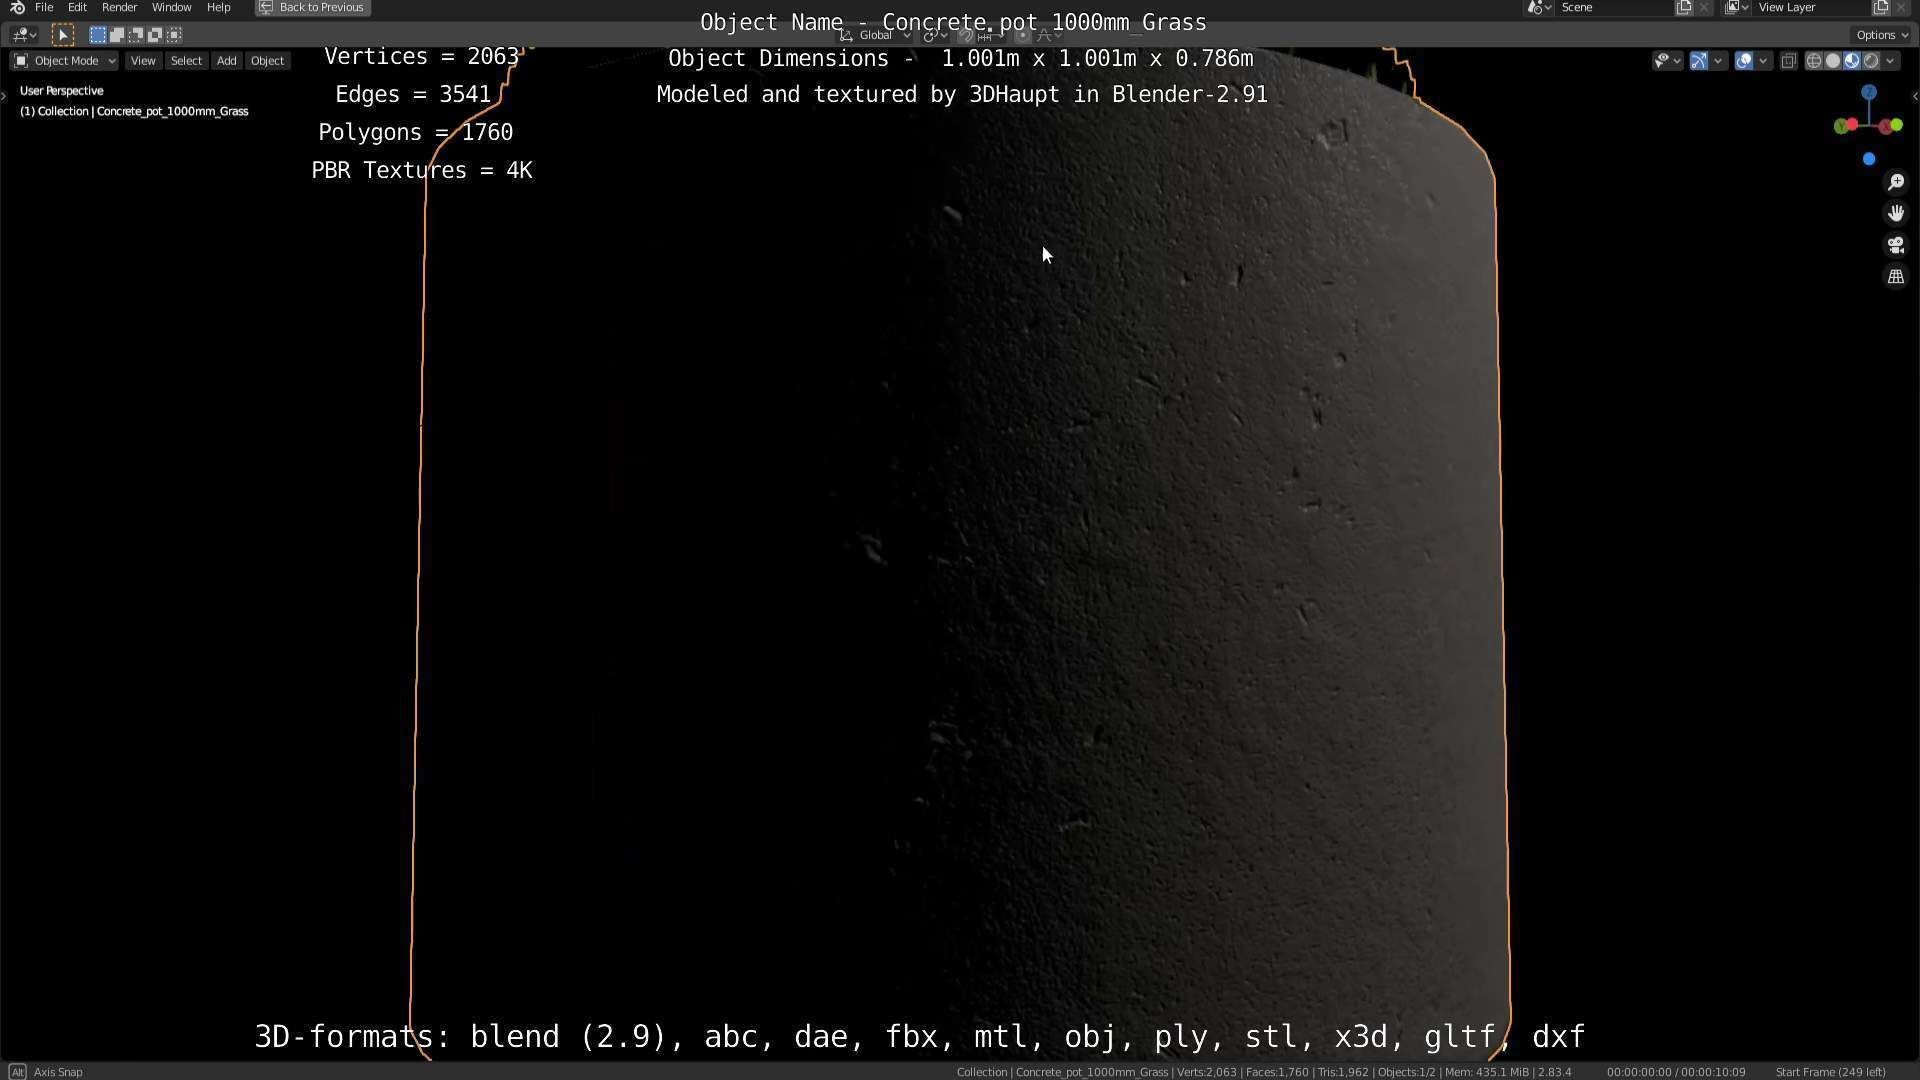The width and height of the screenshot is (1920, 1080).
Task: Open the Add menu in the viewport header
Action: tap(226, 61)
